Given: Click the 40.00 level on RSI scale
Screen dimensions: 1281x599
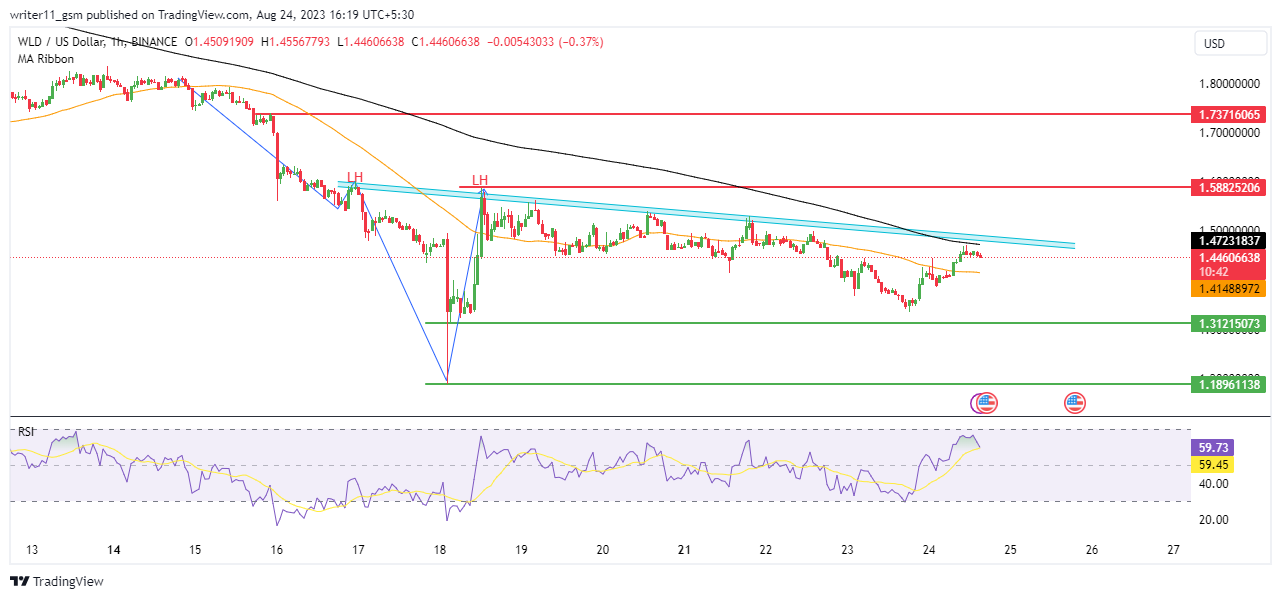Looking at the screenshot, I should [1215, 484].
